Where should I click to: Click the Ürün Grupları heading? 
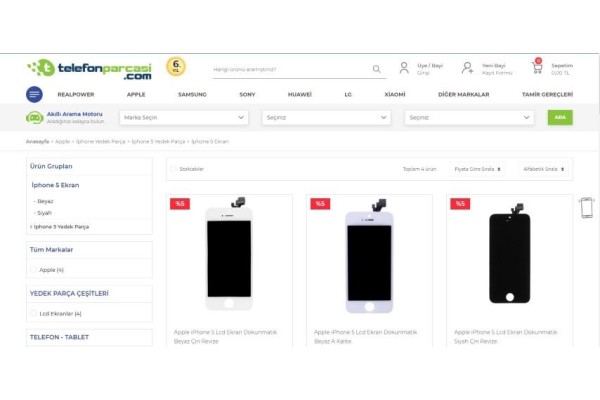click(51, 166)
